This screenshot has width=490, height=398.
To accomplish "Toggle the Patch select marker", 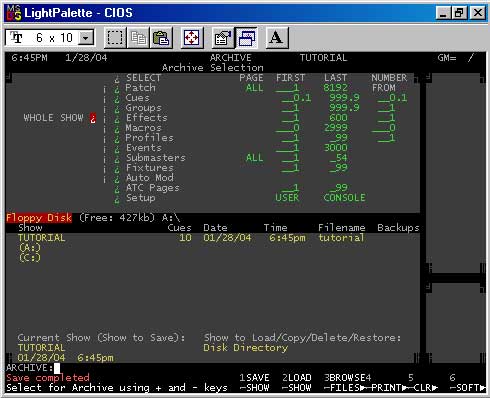I will pos(117,89).
